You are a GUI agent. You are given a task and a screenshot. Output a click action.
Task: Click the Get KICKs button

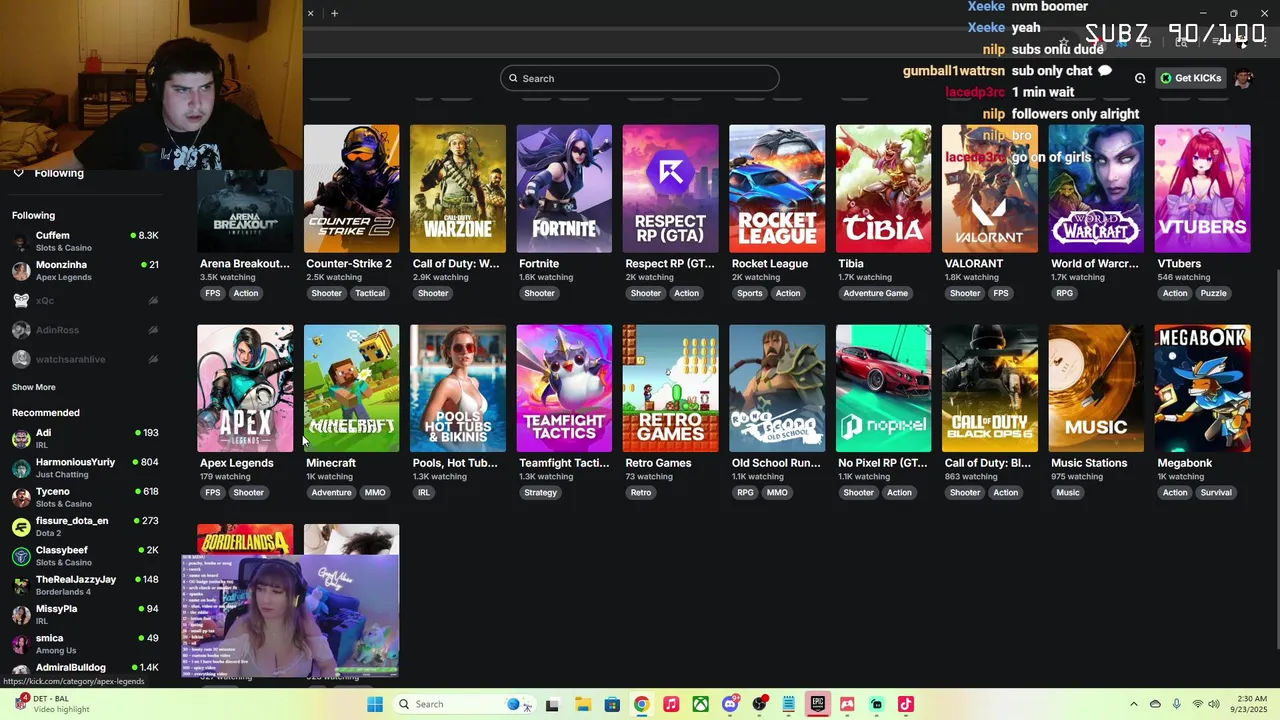[x=1191, y=78]
